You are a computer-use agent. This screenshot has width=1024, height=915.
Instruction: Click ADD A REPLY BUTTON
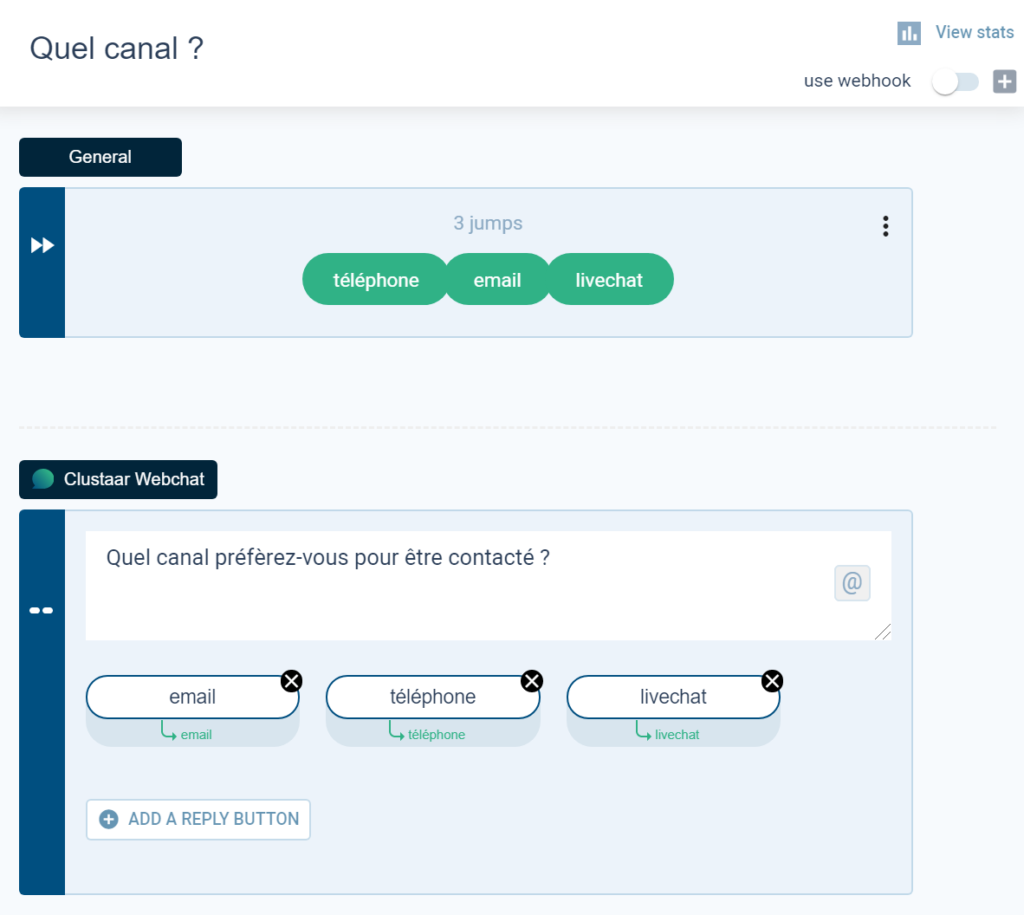(x=199, y=819)
